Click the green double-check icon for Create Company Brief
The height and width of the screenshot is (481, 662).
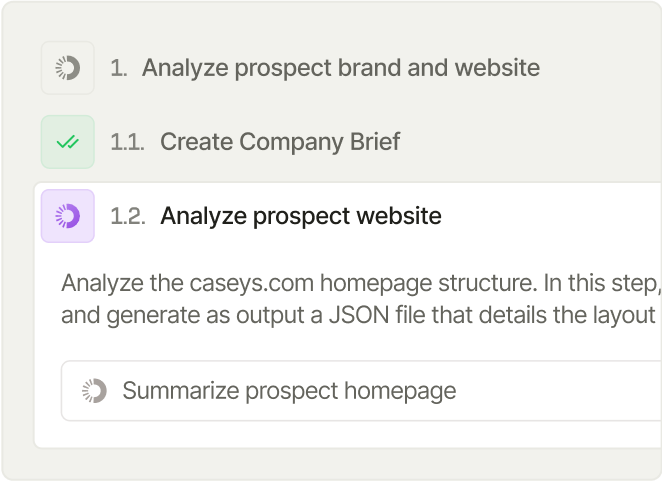click(68, 142)
